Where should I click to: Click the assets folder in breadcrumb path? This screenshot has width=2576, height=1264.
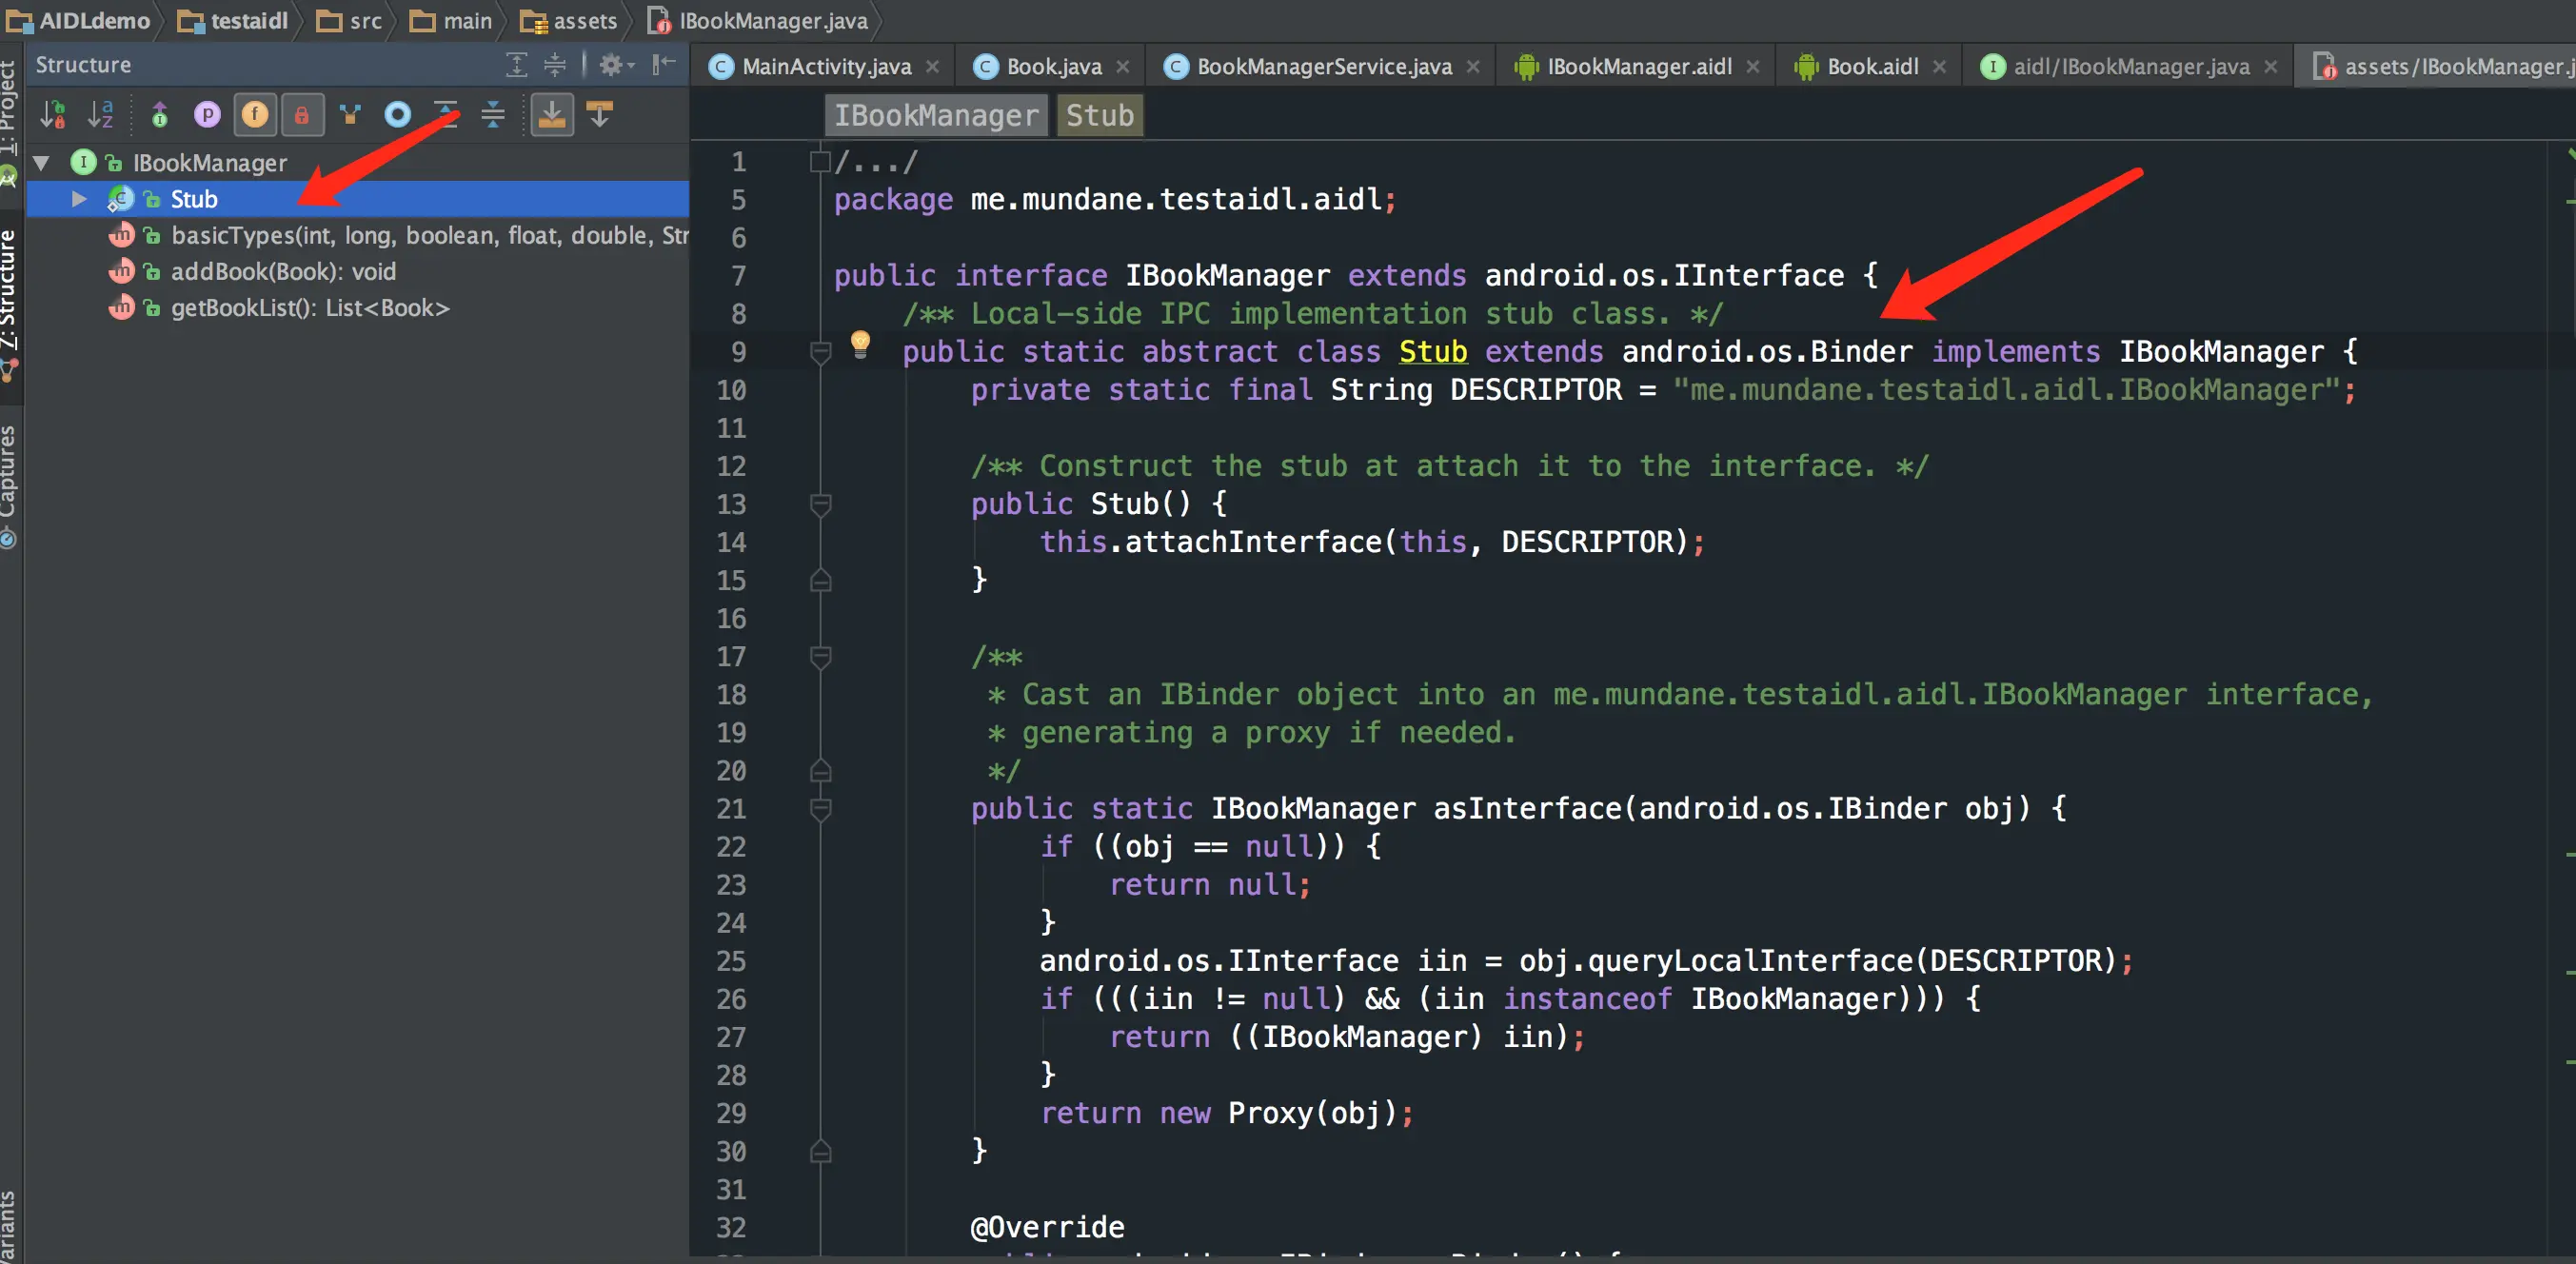584,20
